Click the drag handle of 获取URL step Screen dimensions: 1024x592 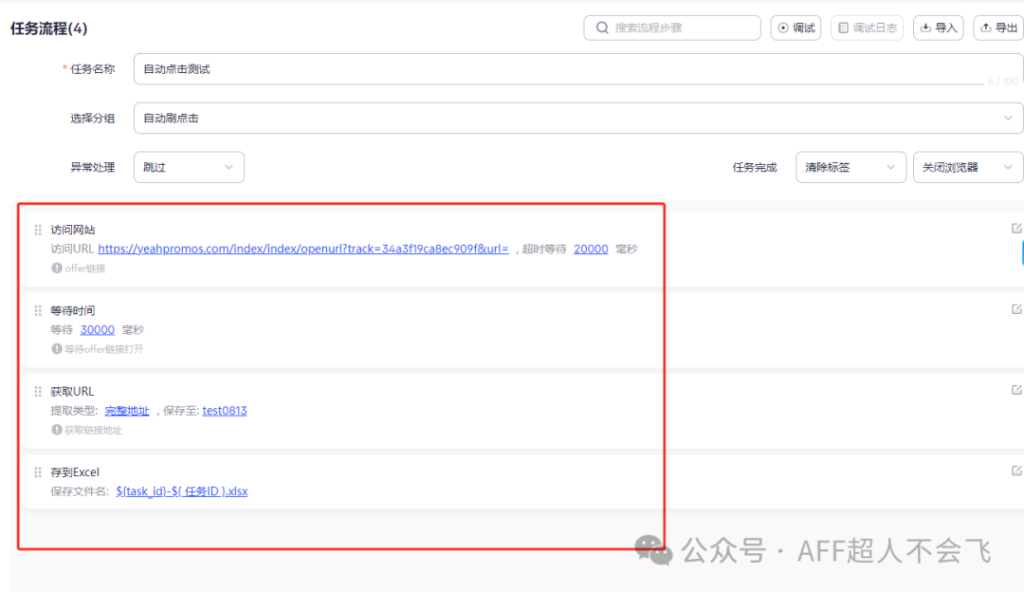pyautogui.click(x=38, y=392)
